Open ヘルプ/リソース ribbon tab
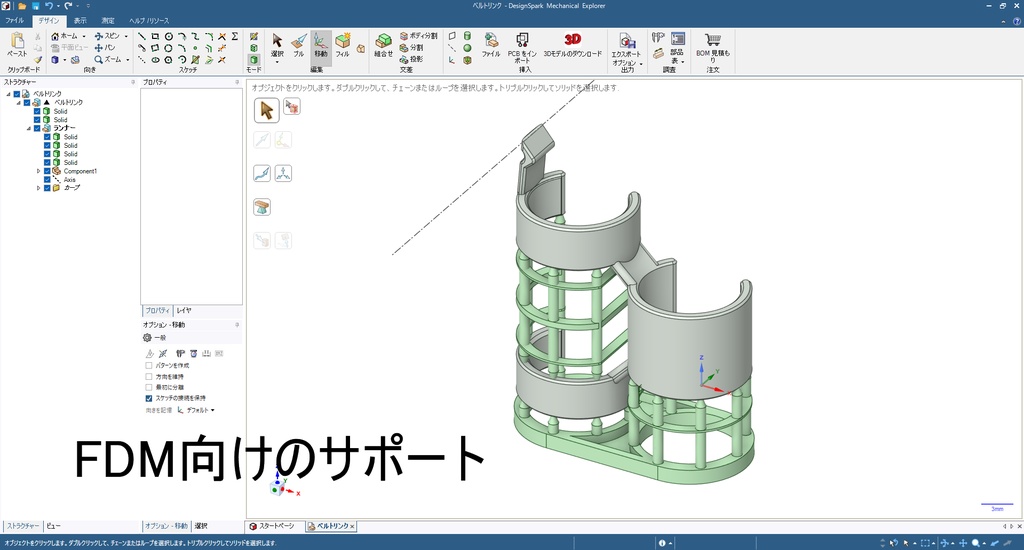The height and width of the screenshot is (550, 1024). tap(149, 21)
